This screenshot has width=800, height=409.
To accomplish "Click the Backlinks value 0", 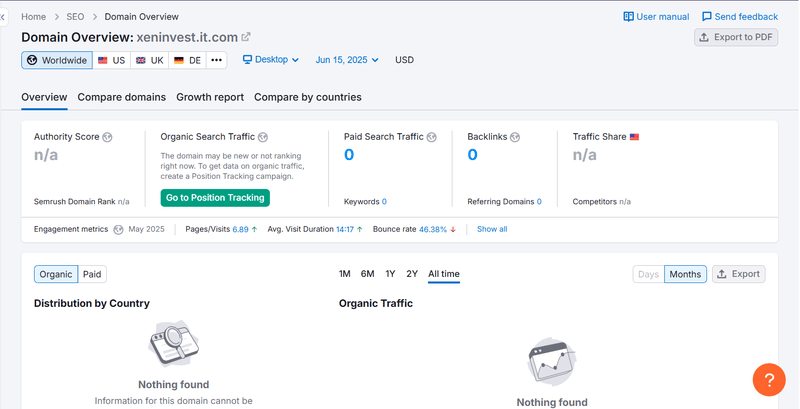I will pos(472,155).
